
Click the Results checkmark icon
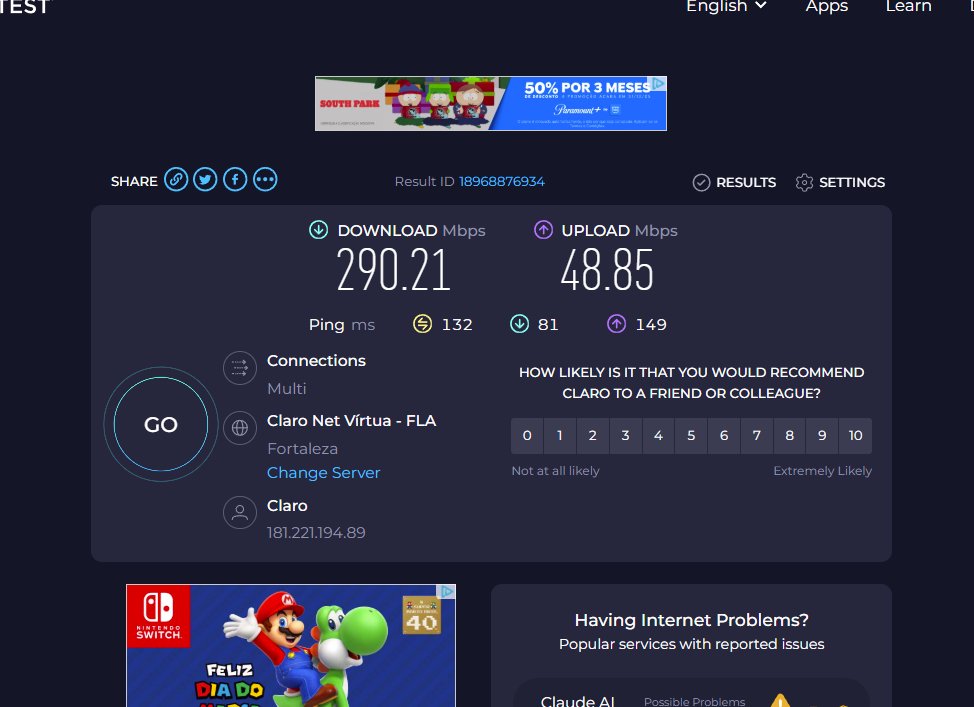pyautogui.click(x=701, y=182)
